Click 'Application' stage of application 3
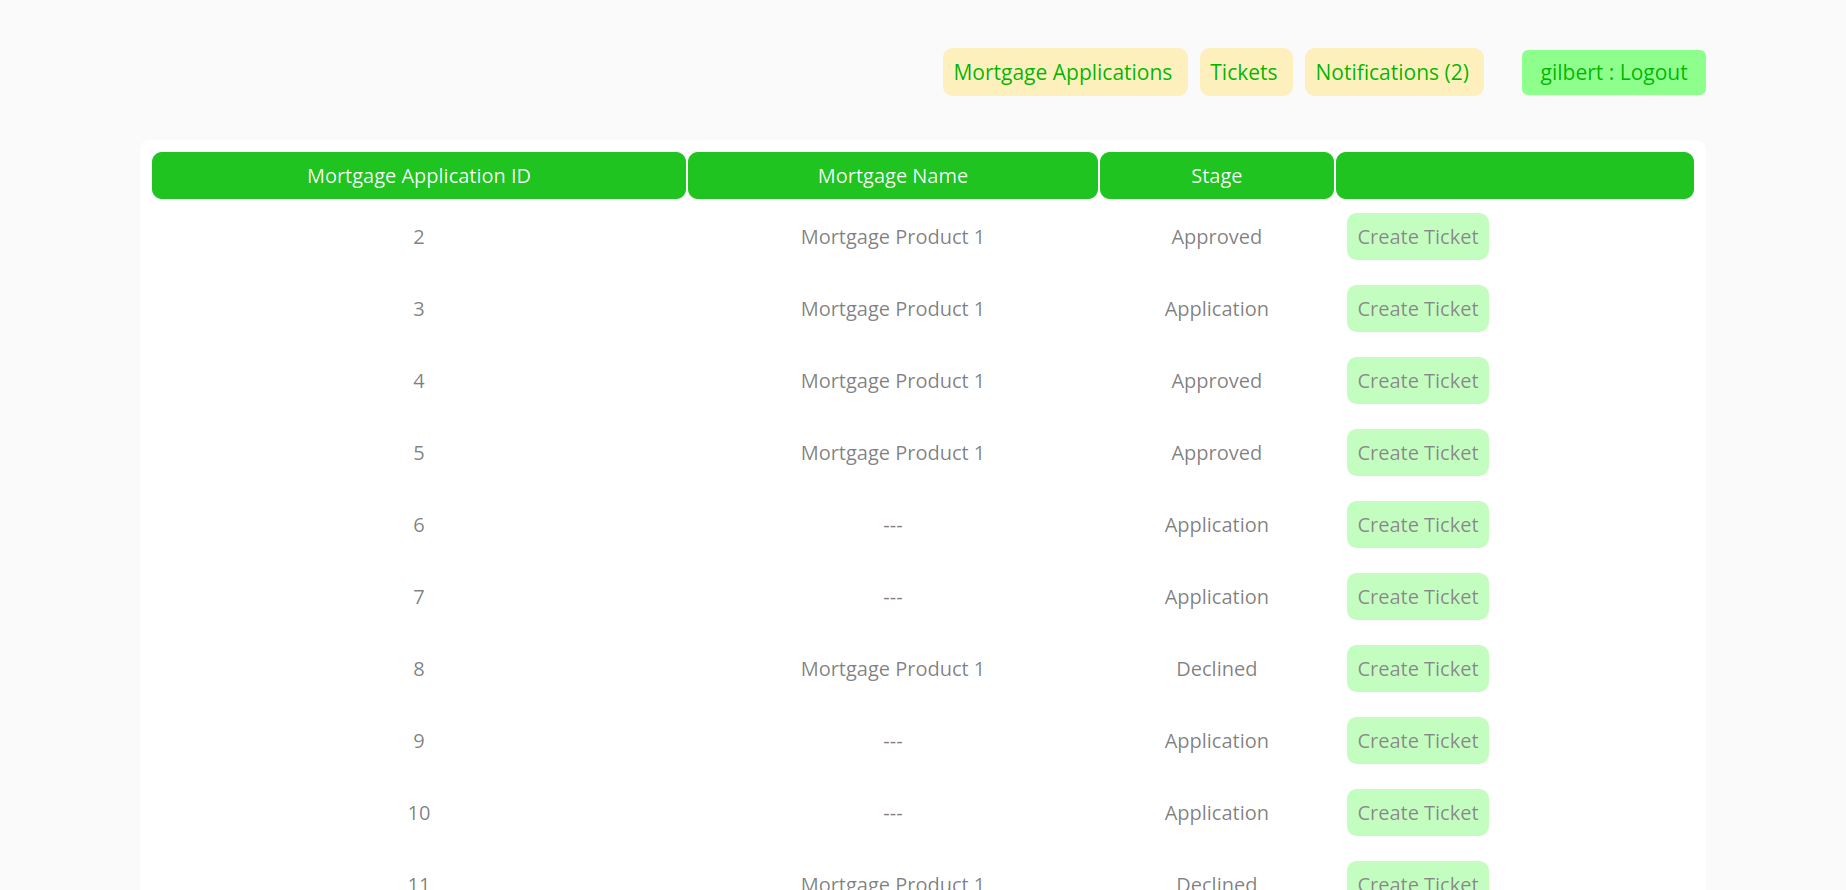Image resolution: width=1846 pixels, height=890 pixels. click(x=1217, y=310)
